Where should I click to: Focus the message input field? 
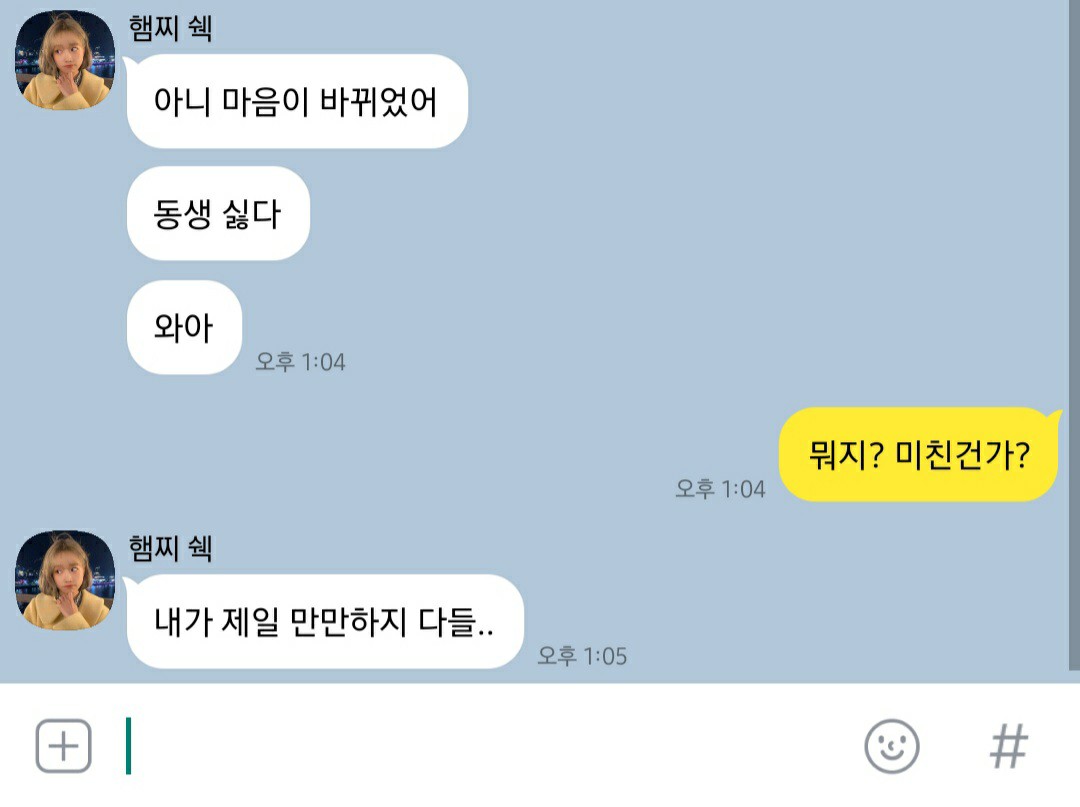click(x=482, y=746)
